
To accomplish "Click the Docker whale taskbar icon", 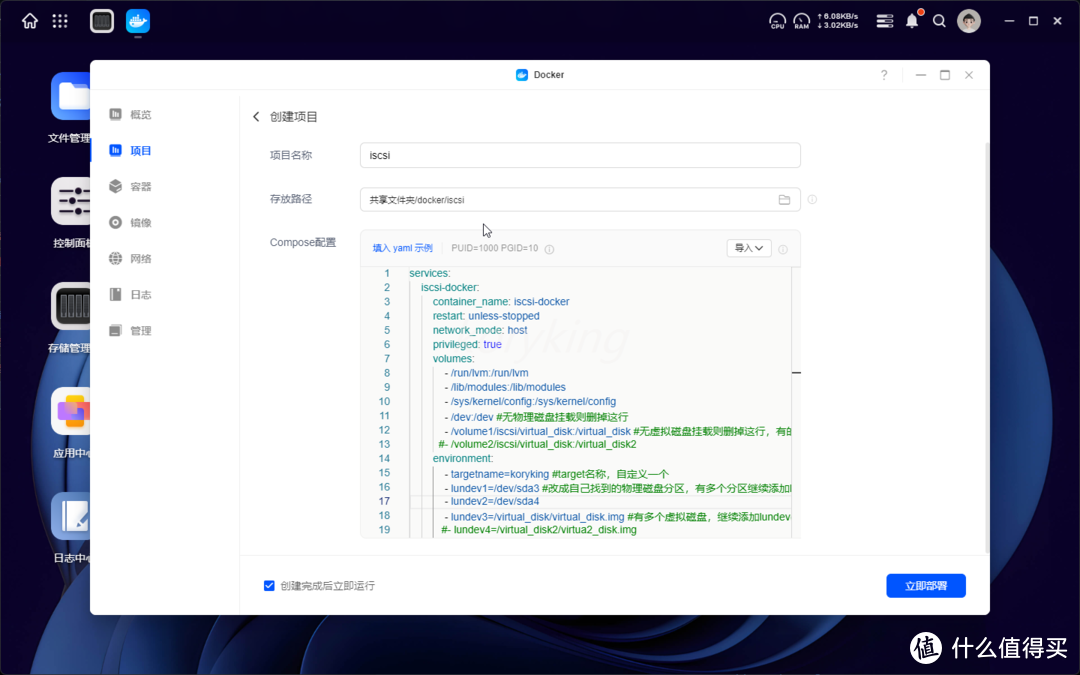I will pyautogui.click(x=138, y=21).
